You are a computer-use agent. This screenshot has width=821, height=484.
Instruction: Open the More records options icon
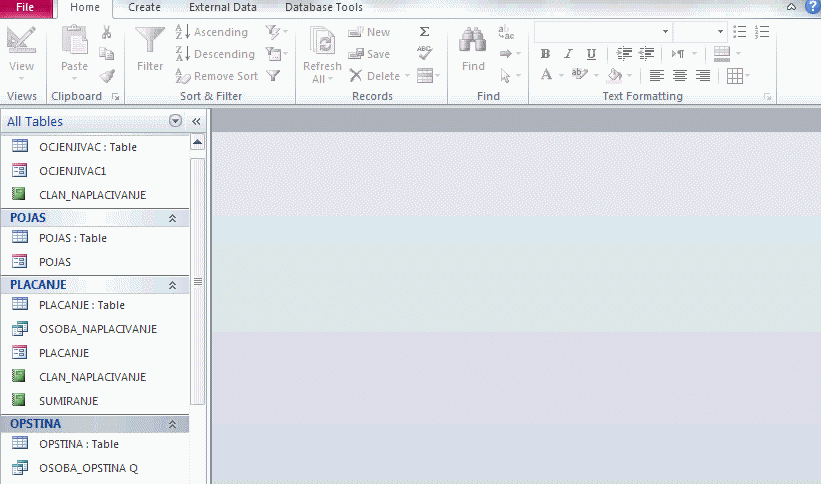428,76
